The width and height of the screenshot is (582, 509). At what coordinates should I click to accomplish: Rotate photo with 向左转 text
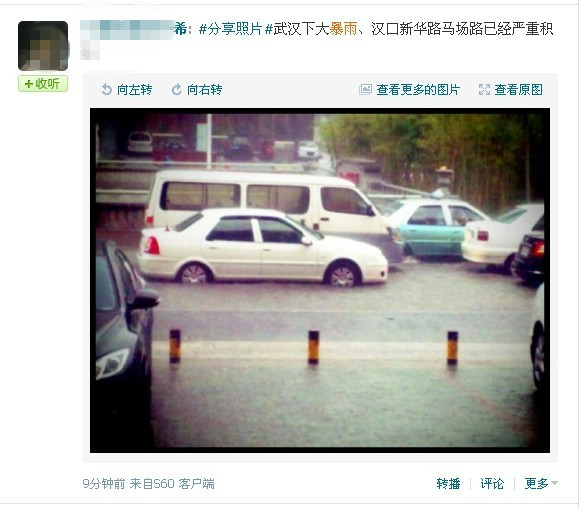pos(134,90)
